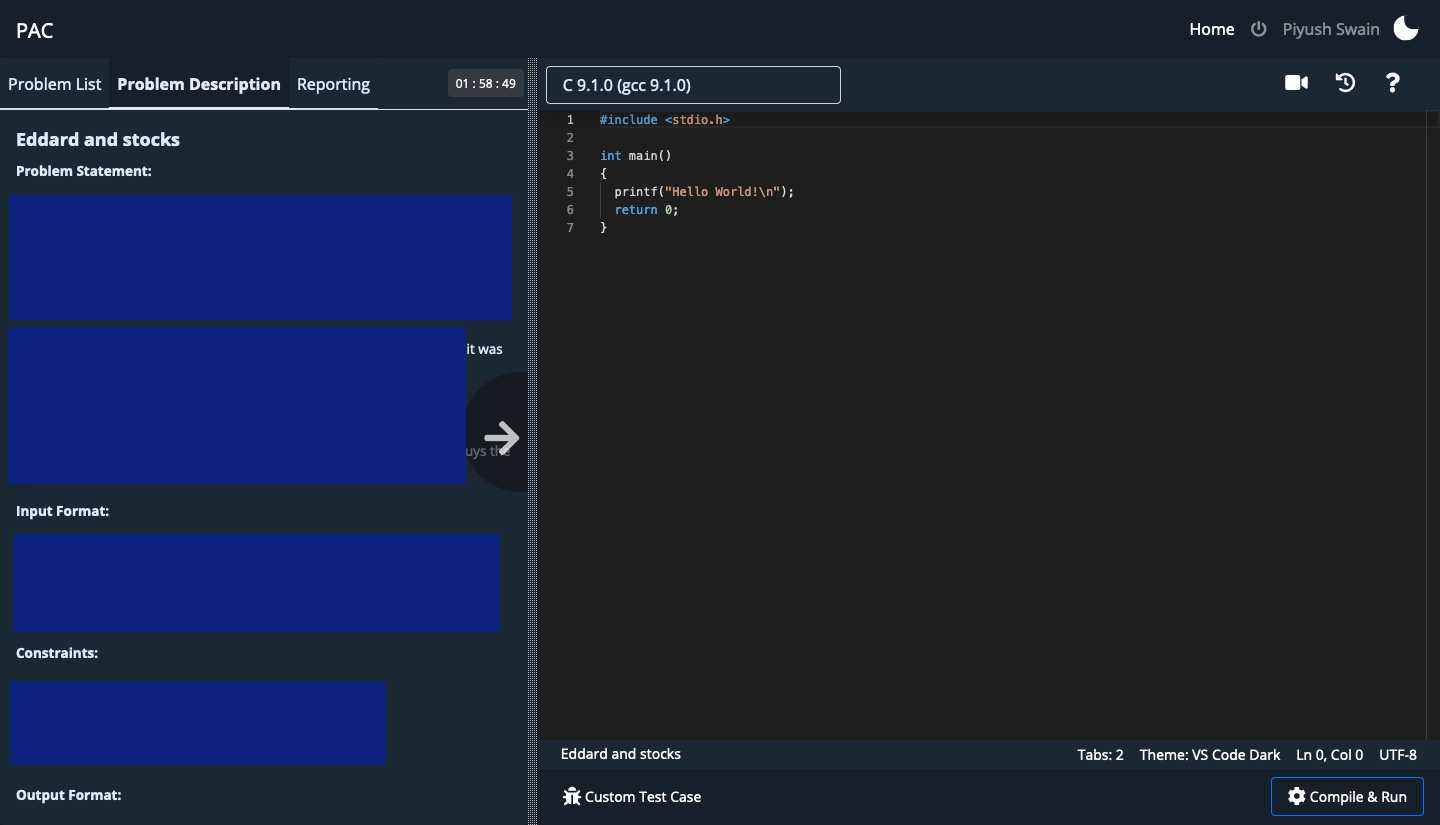1440x825 pixels.
Task: Open the Problem List tab
Action: coord(54,84)
